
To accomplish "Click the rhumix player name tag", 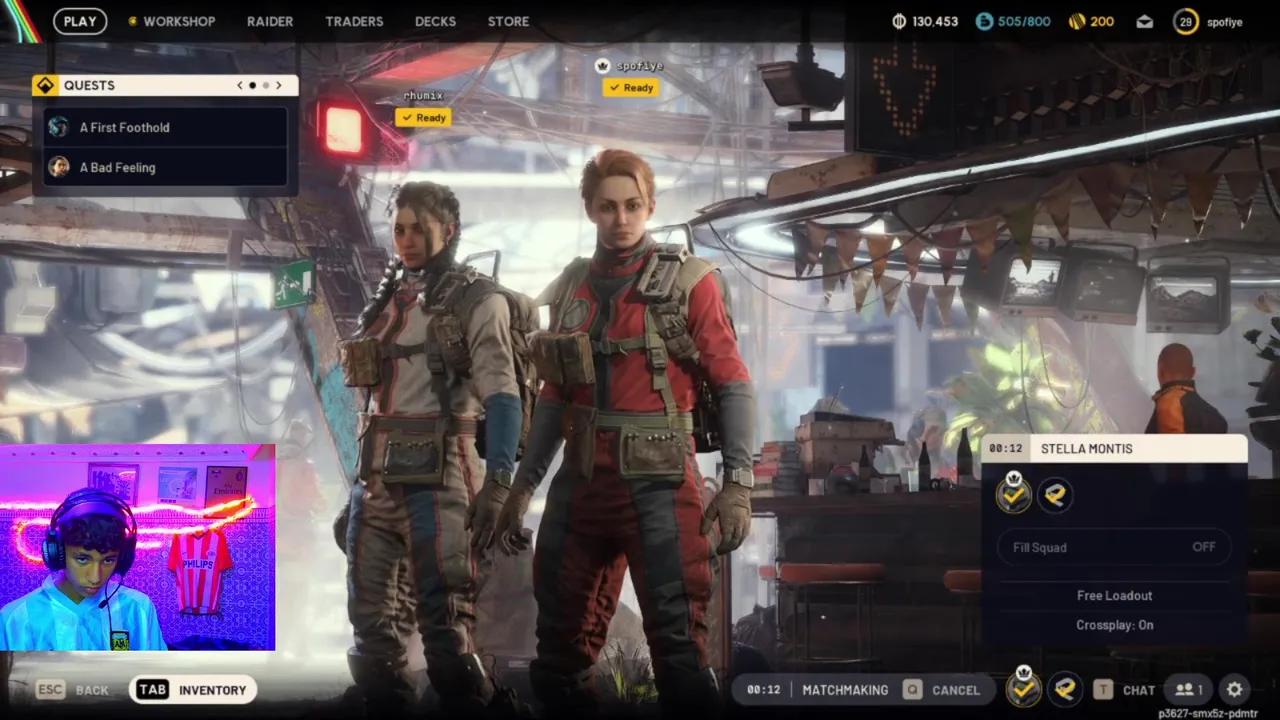I will tap(423, 95).
